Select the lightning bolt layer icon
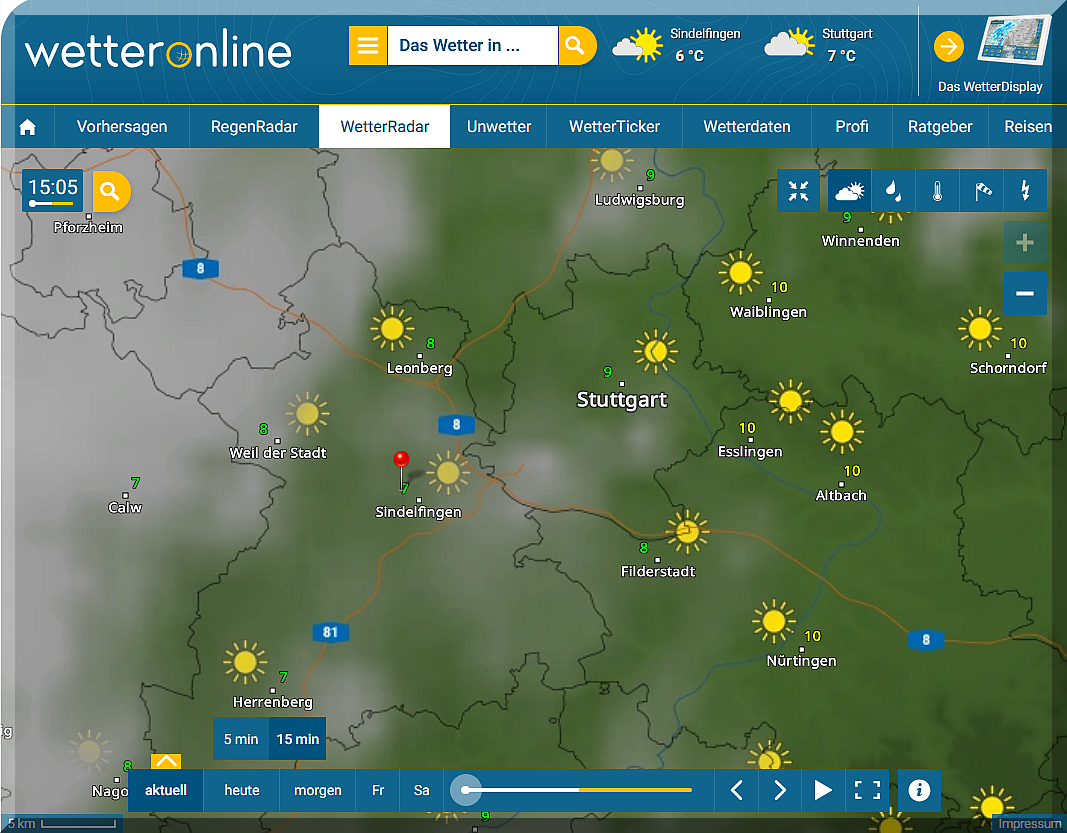Viewport: 1067px width, 833px height. pos(1025,191)
